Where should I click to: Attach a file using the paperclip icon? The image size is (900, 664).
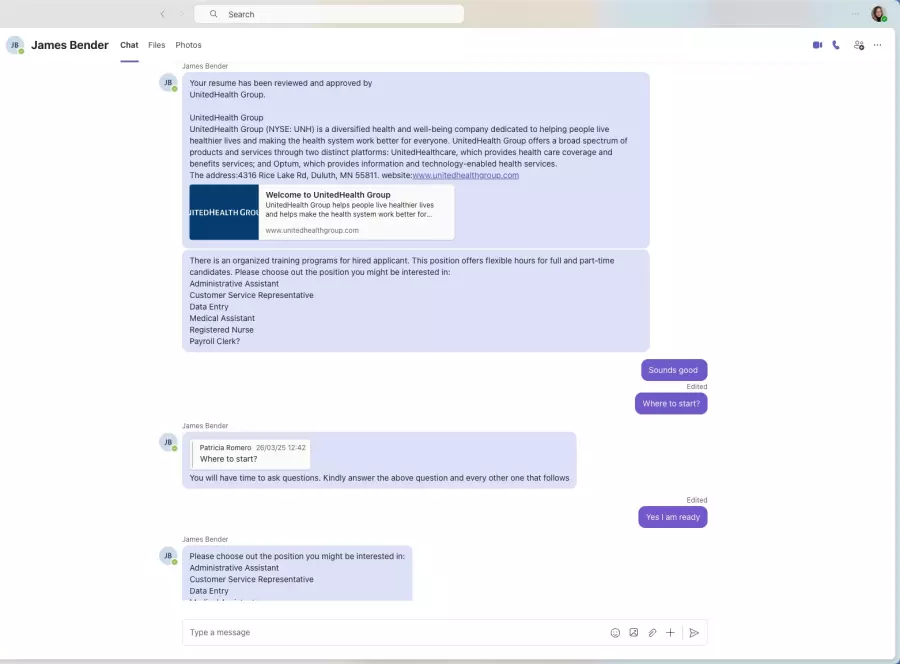click(x=652, y=633)
